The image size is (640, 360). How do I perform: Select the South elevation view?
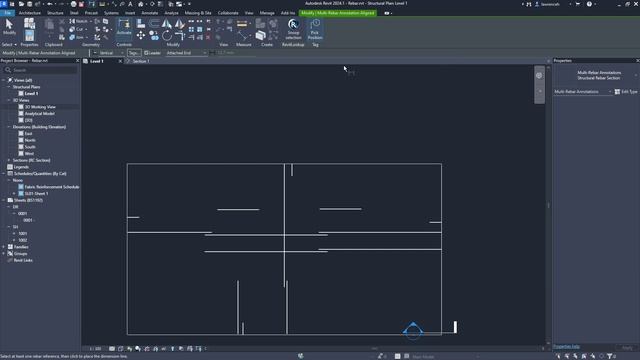point(30,147)
